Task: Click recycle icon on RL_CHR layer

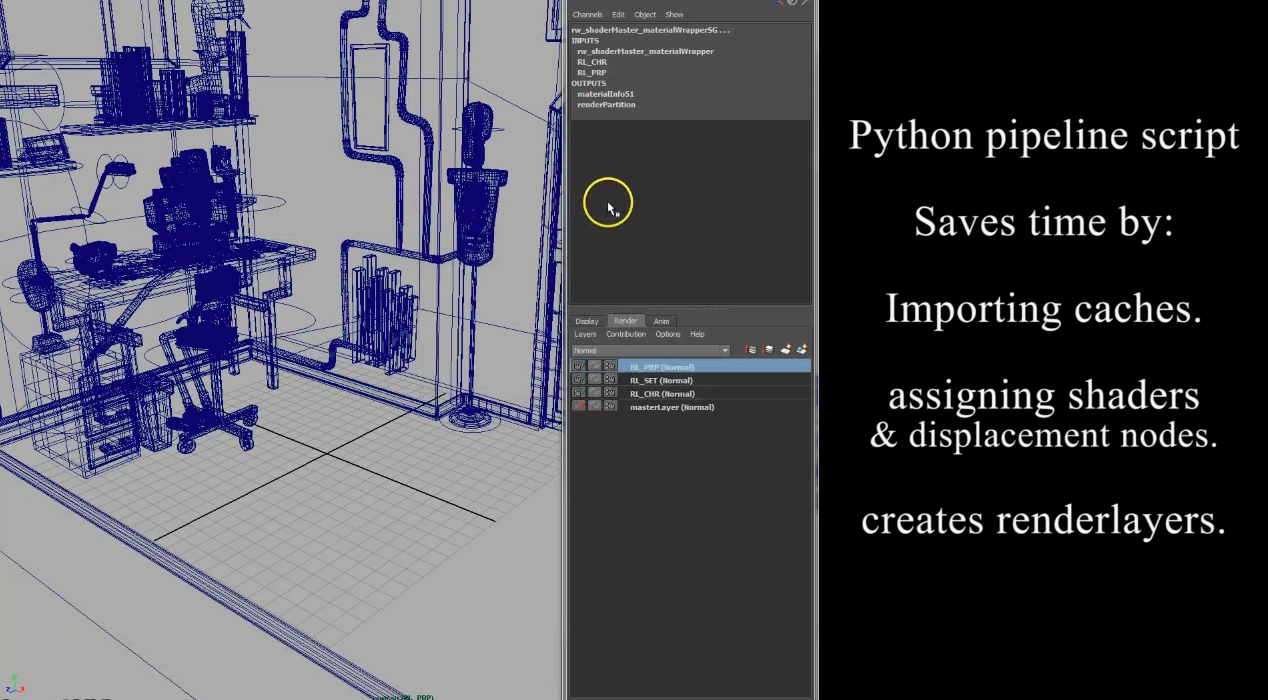Action: point(594,393)
